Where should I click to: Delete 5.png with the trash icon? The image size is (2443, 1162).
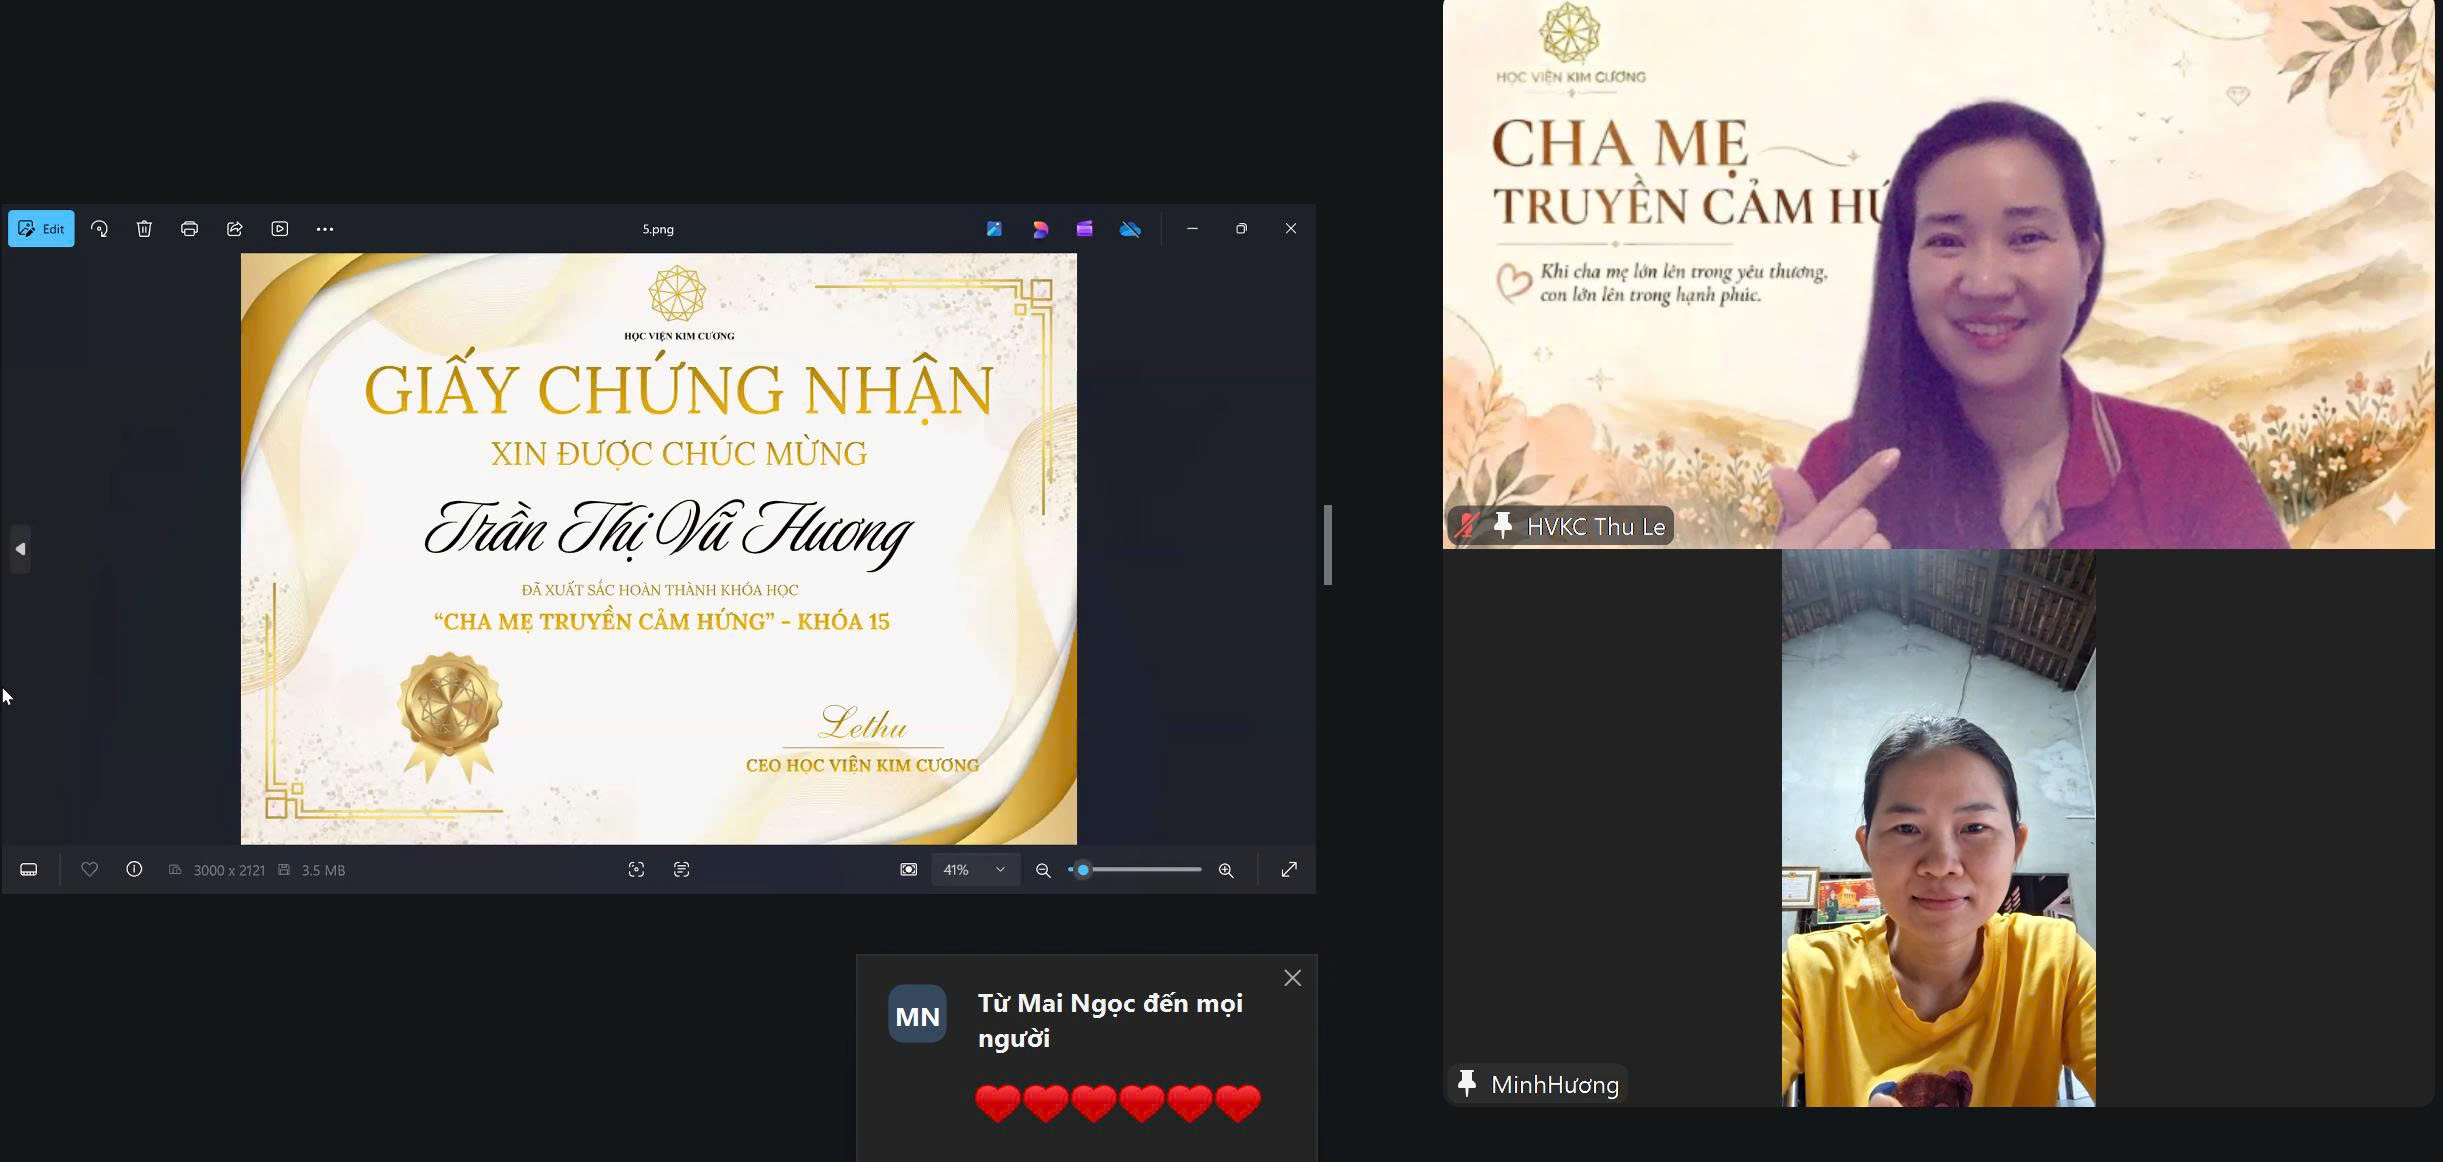144,229
